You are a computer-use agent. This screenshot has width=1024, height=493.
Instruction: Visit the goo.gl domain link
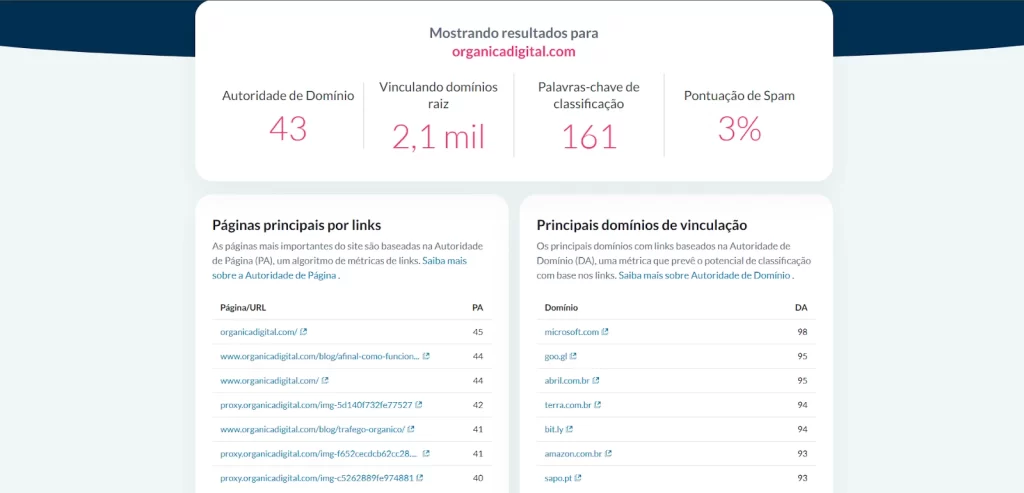[x=556, y=356]
